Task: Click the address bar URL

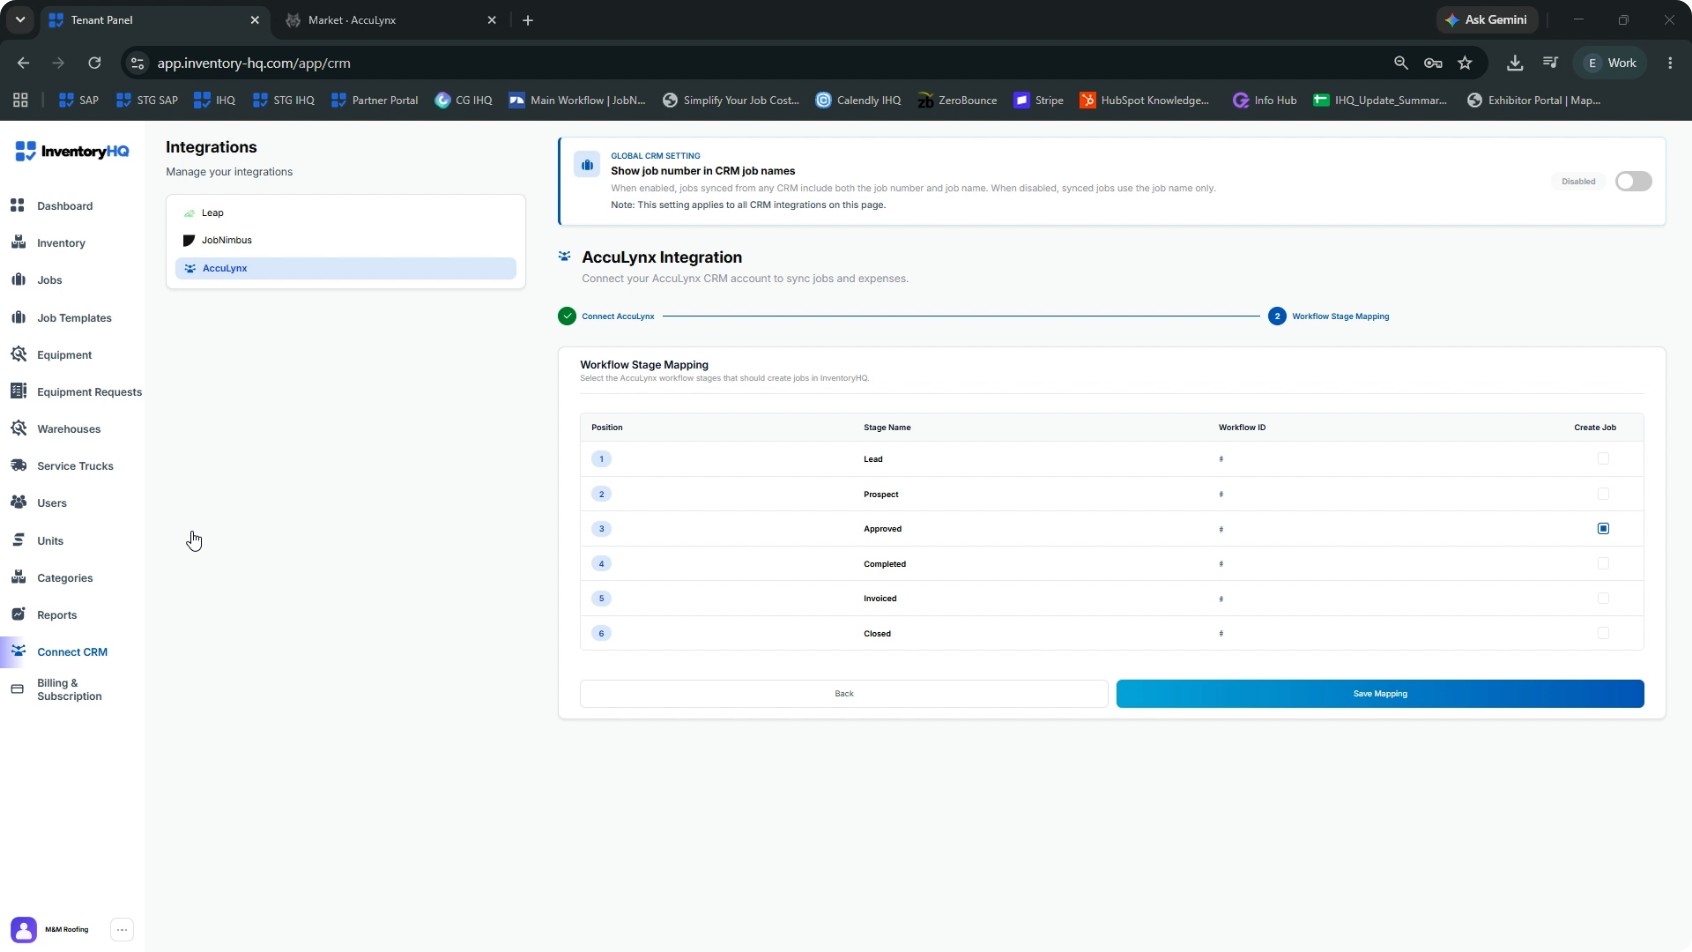Action: click(x=254, y=62)
